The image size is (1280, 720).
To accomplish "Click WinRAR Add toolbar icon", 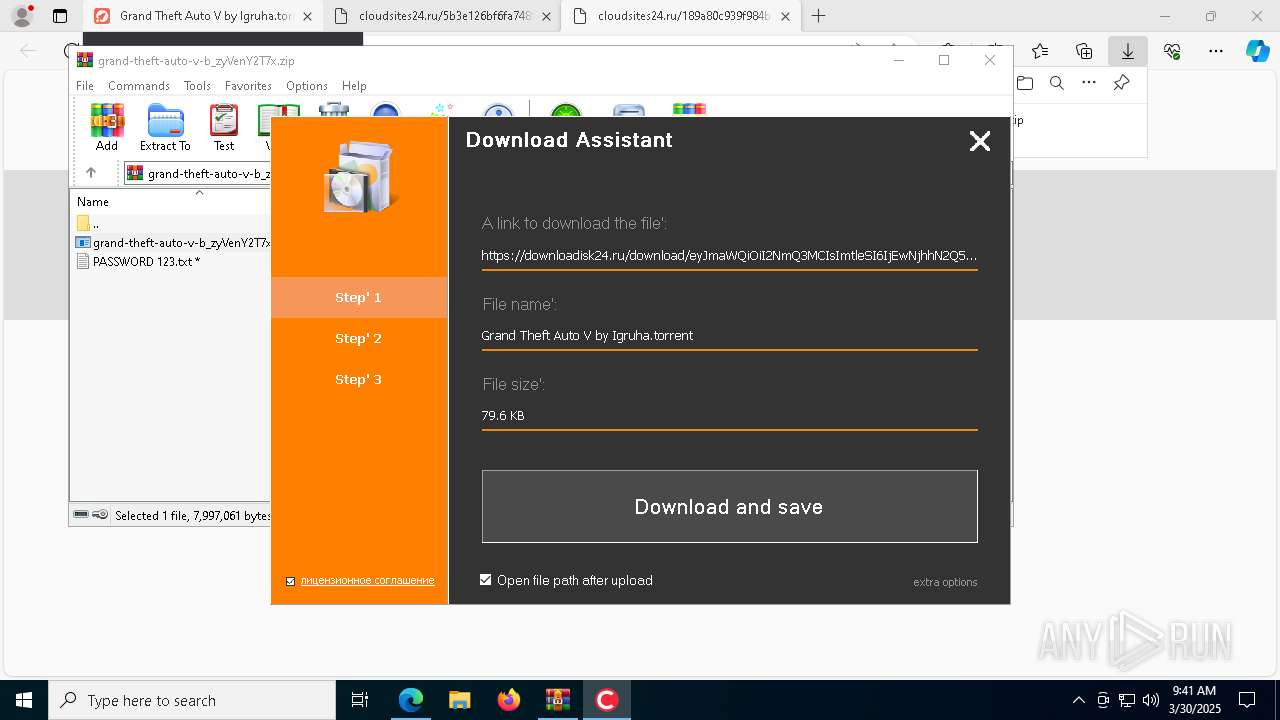I will coord(107,127).
